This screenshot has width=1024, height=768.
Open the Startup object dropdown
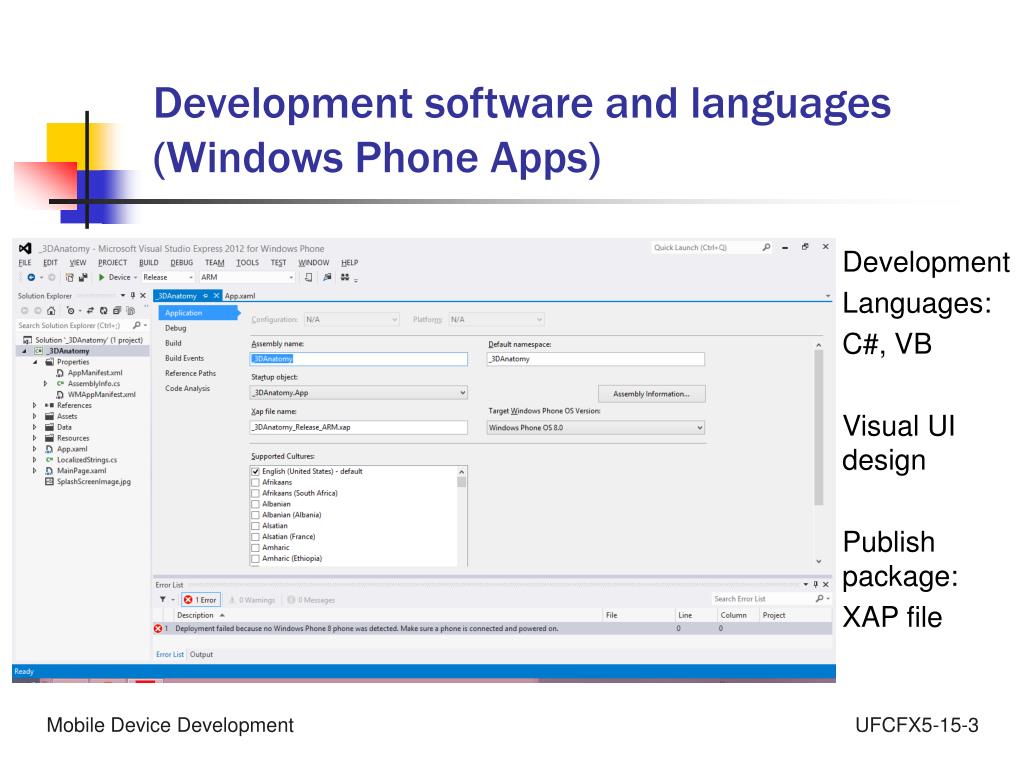[359, 393]
